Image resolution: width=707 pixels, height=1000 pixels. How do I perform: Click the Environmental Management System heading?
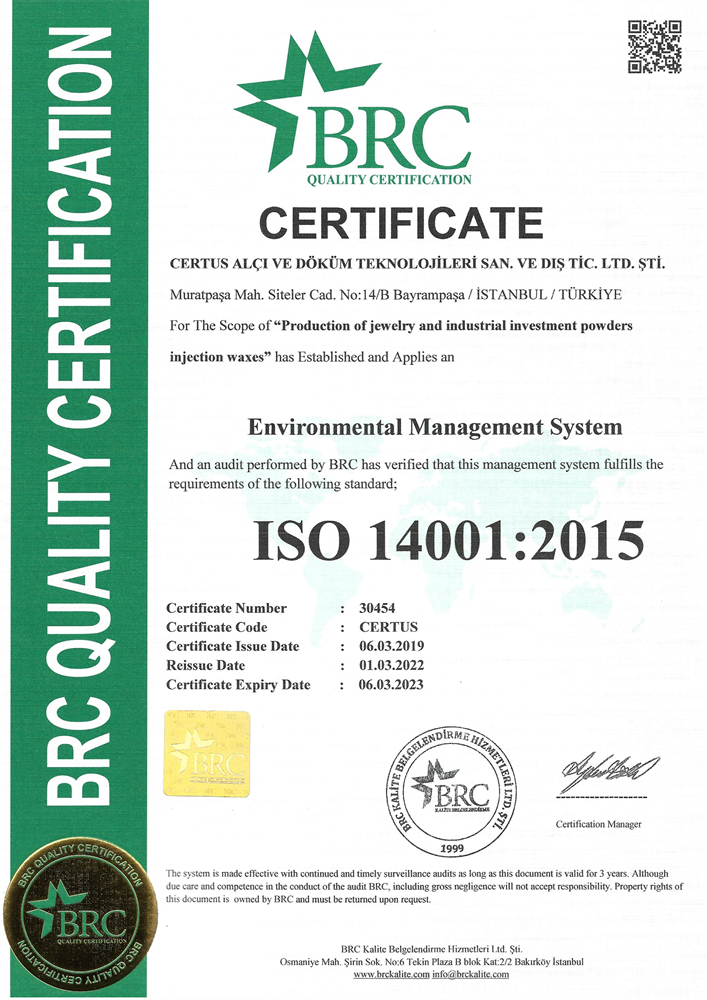[435, 426]
